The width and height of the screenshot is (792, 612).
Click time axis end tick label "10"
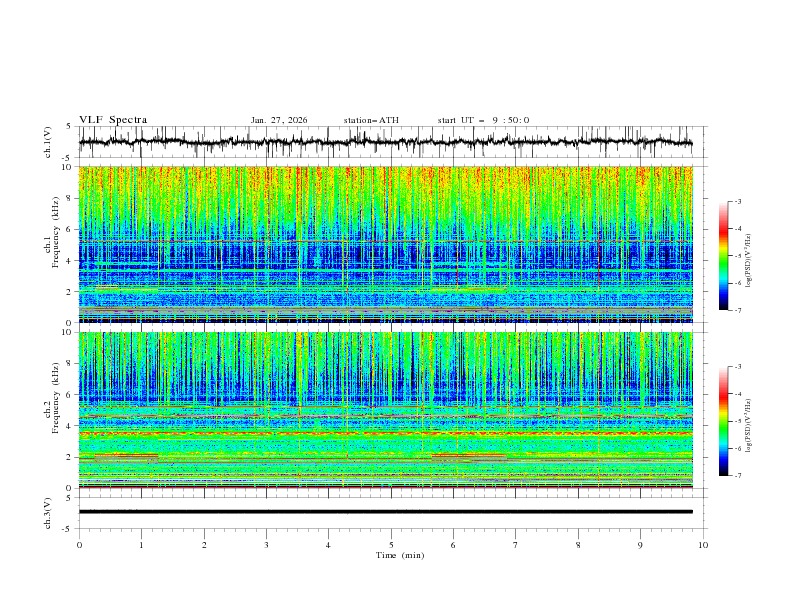[703, 545]
